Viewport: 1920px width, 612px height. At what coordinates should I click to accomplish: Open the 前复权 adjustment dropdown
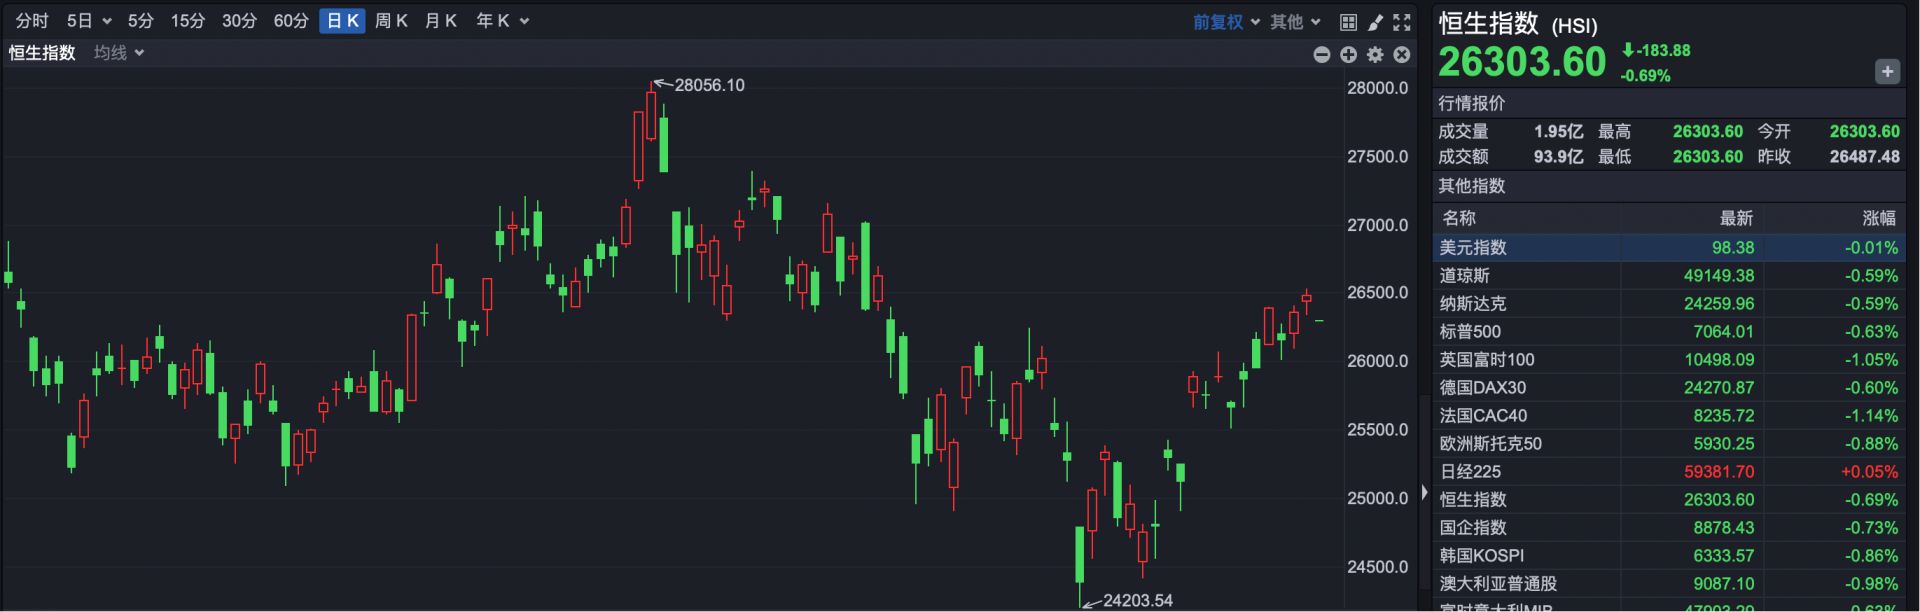tap(1226, 22)
